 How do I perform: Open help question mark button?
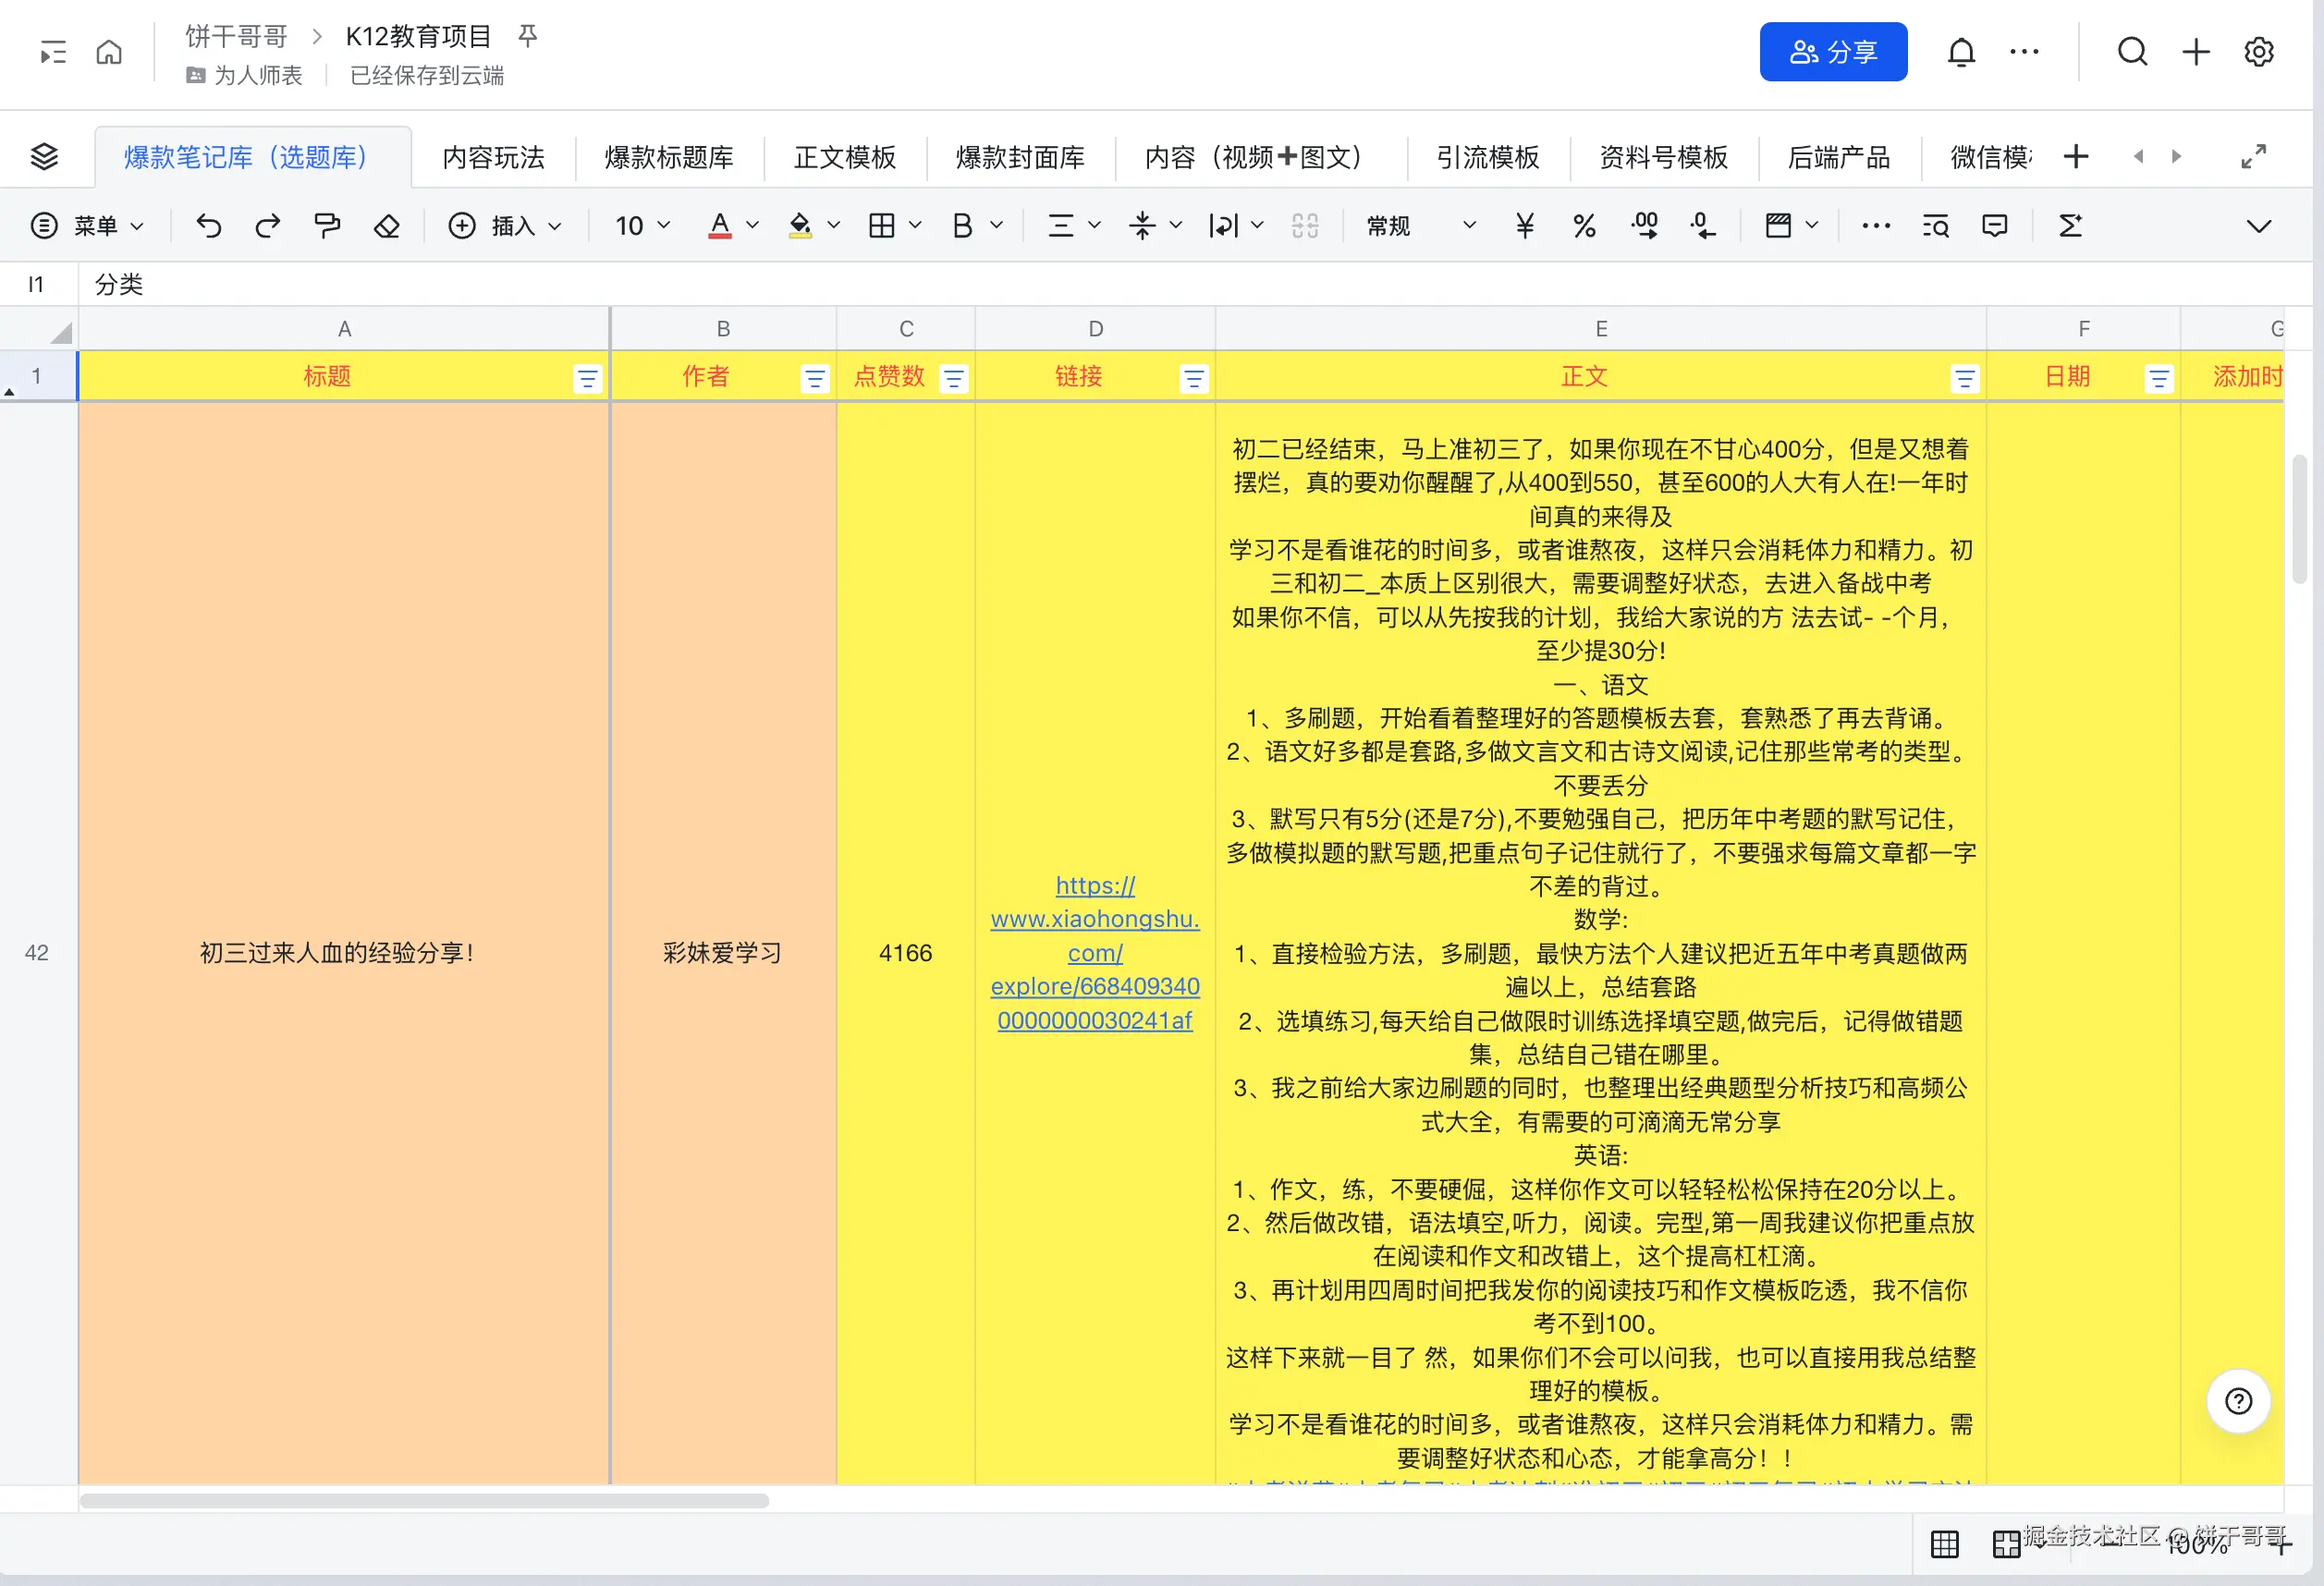pyautogui.click(x=2238, y=1401)
